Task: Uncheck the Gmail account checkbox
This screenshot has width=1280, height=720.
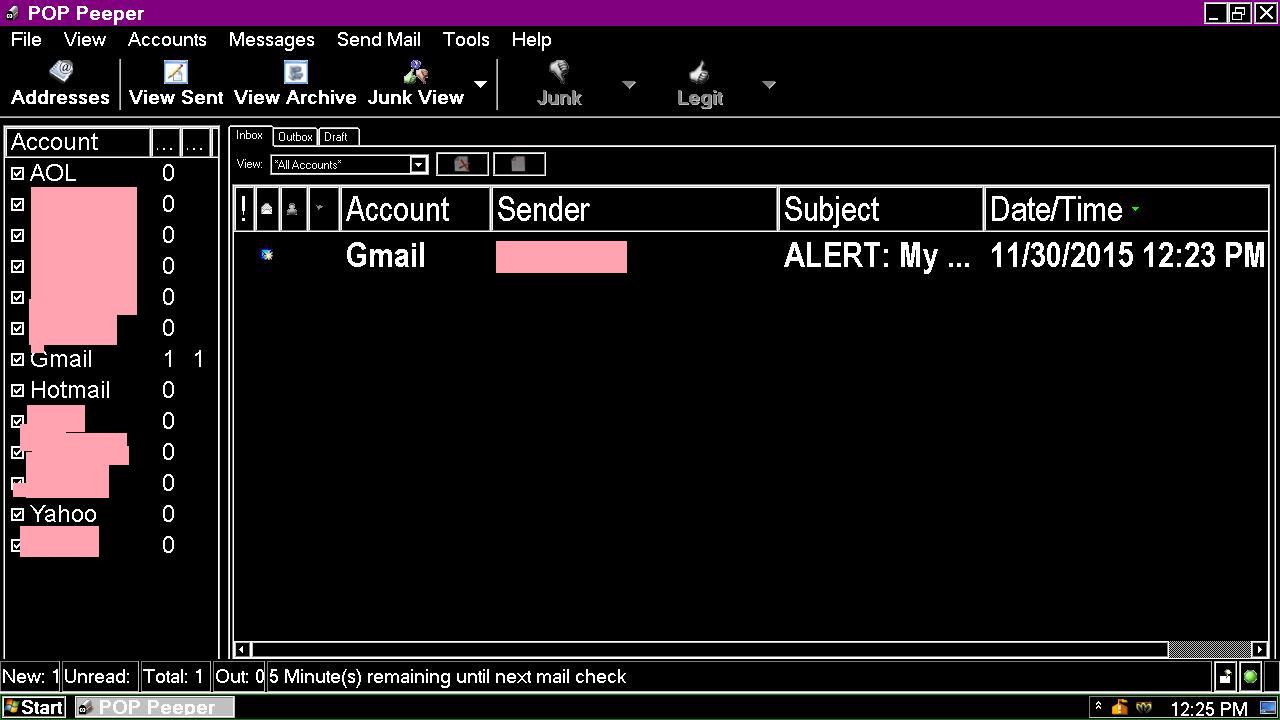Action: coord(17,359)
